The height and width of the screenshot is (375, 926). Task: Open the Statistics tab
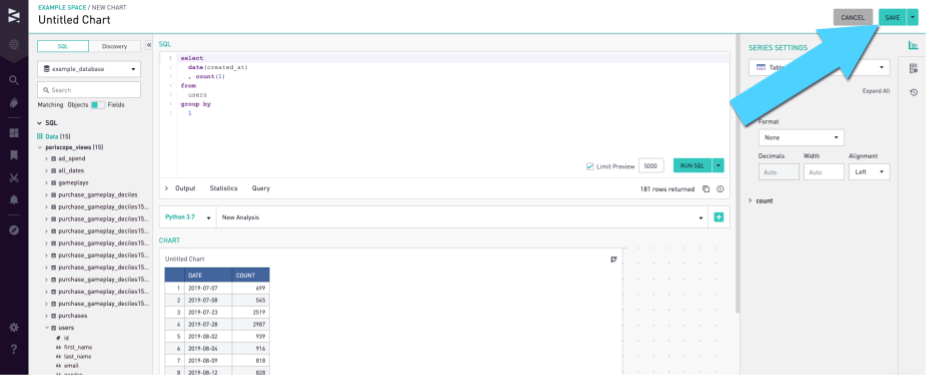[x=223, y=188]
